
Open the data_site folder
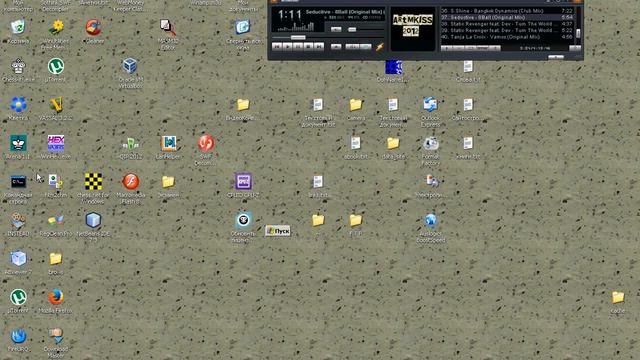(x=393, y=143)
